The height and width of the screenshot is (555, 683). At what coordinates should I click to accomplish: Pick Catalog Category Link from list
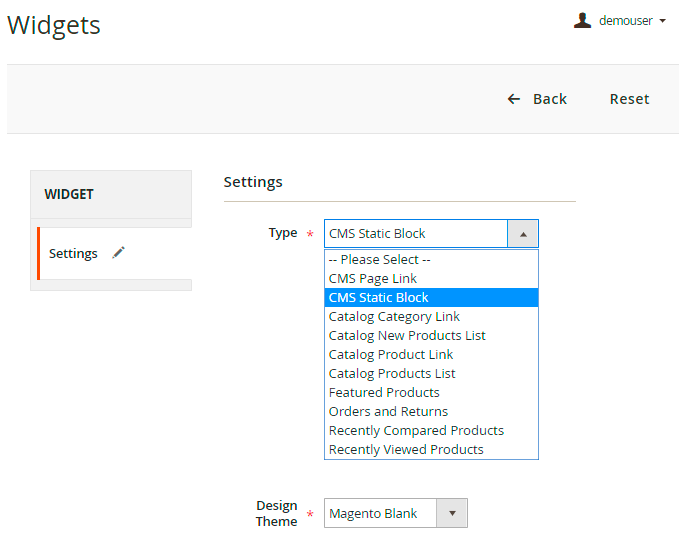431,317
